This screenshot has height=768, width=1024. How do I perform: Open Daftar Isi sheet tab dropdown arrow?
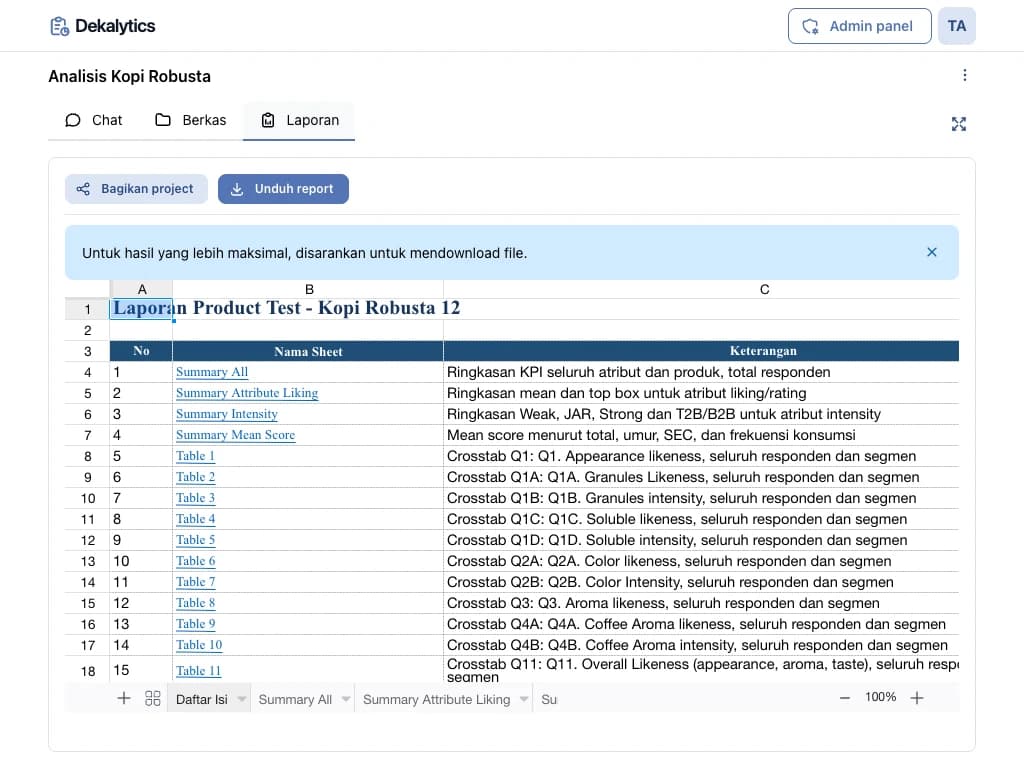(242, 699)
